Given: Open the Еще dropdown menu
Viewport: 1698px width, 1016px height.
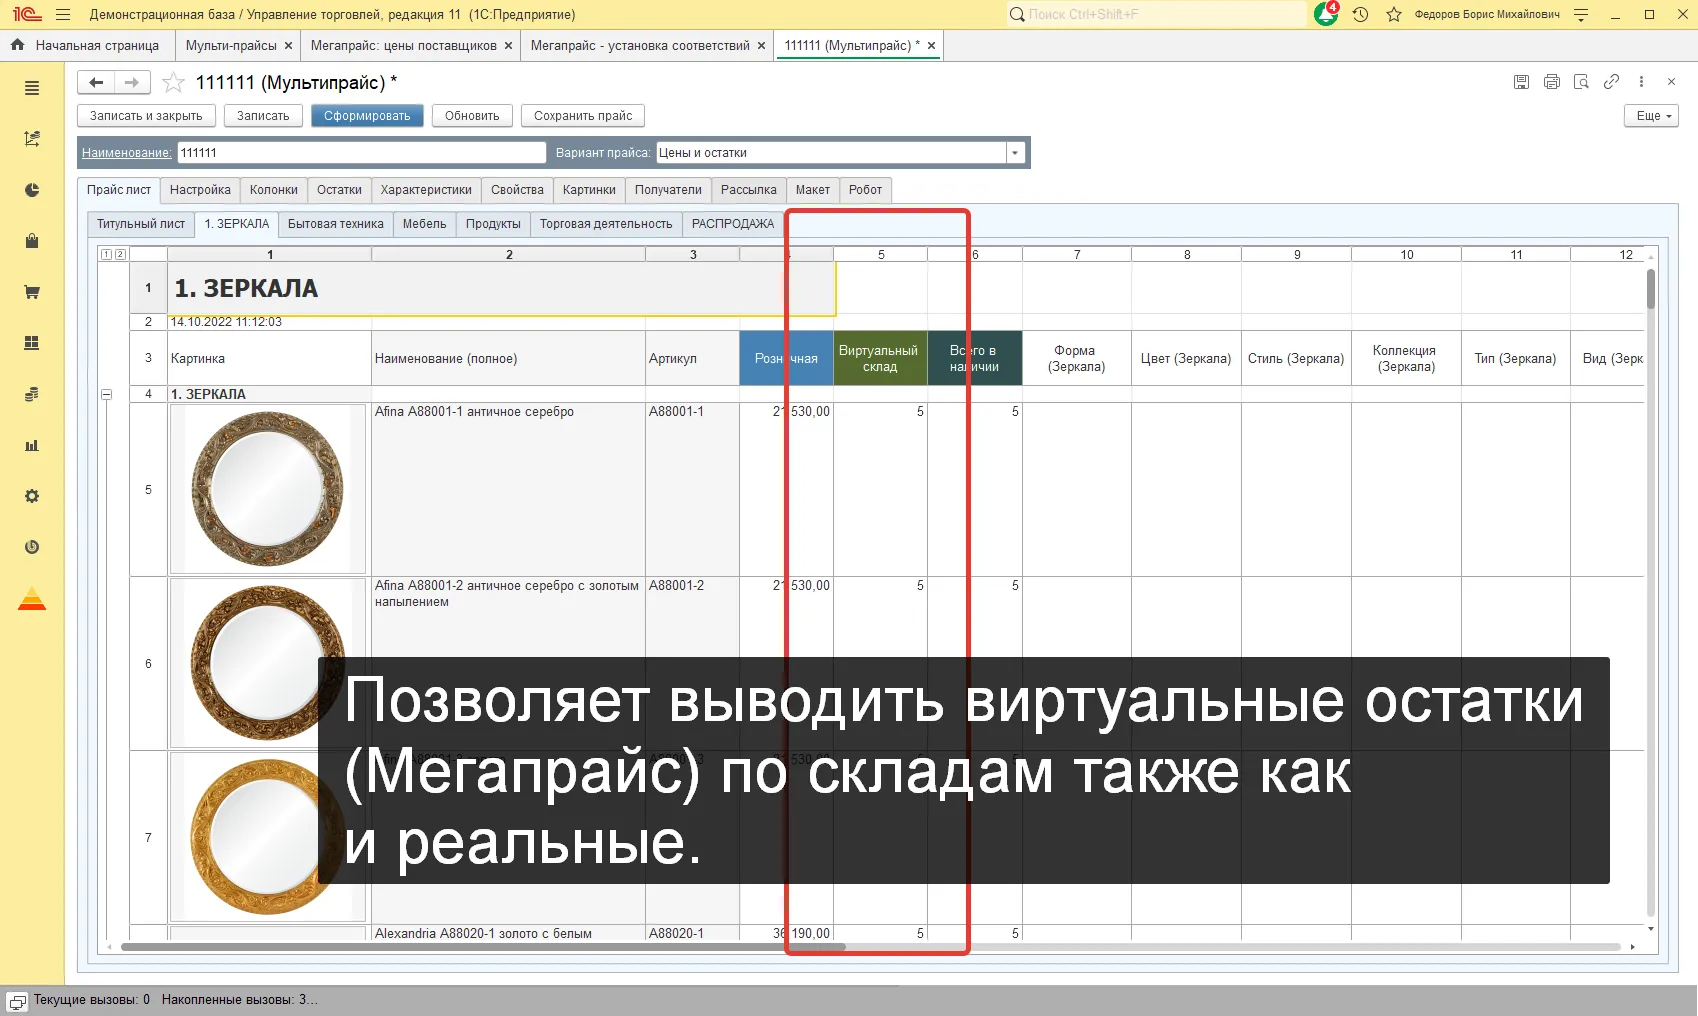Looking at the screenshot, I should click(1652, 116).
